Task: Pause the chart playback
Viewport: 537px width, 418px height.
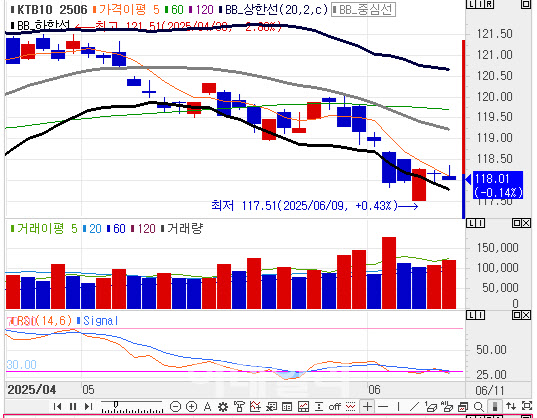Action: coord(73,407)
